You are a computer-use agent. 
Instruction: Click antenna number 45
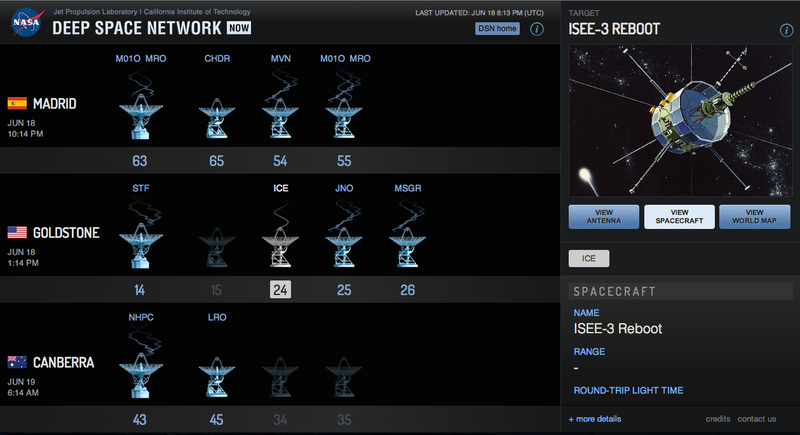pos(216,420)
